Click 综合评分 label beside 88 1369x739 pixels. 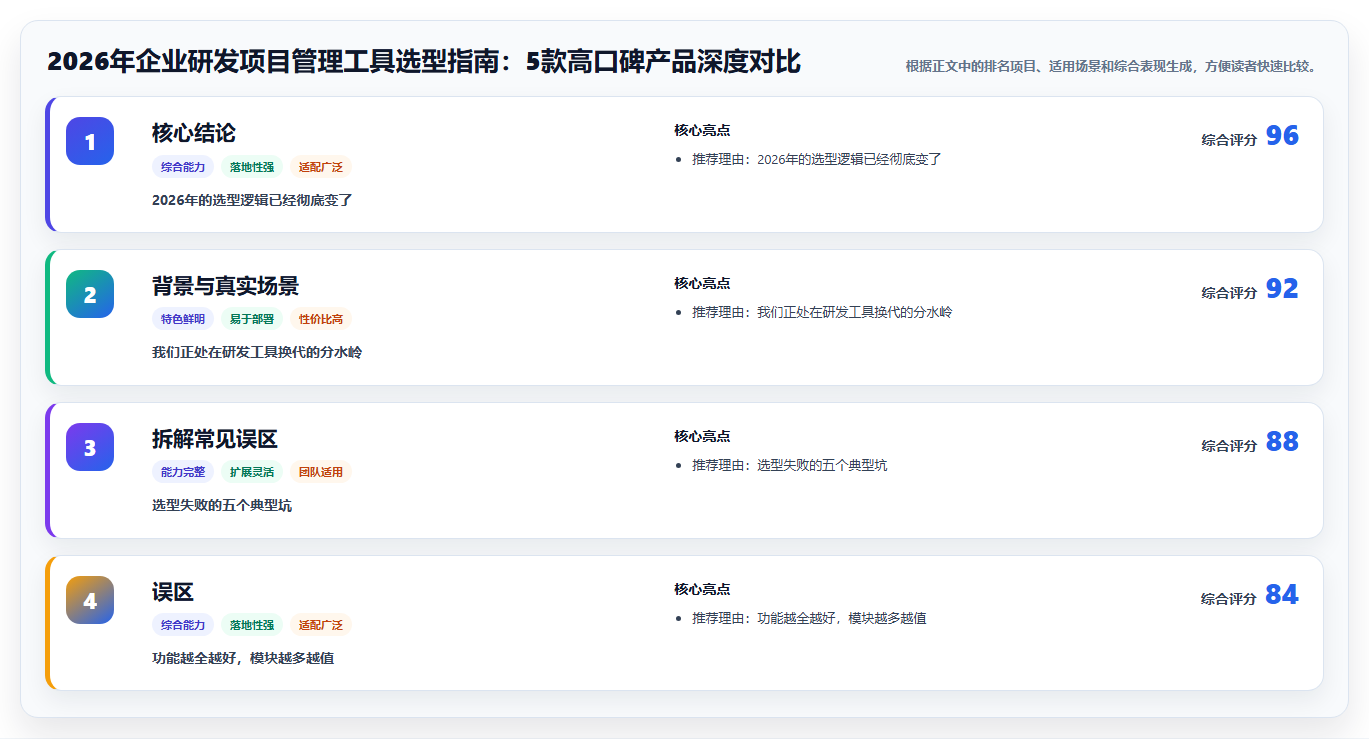1229,446
